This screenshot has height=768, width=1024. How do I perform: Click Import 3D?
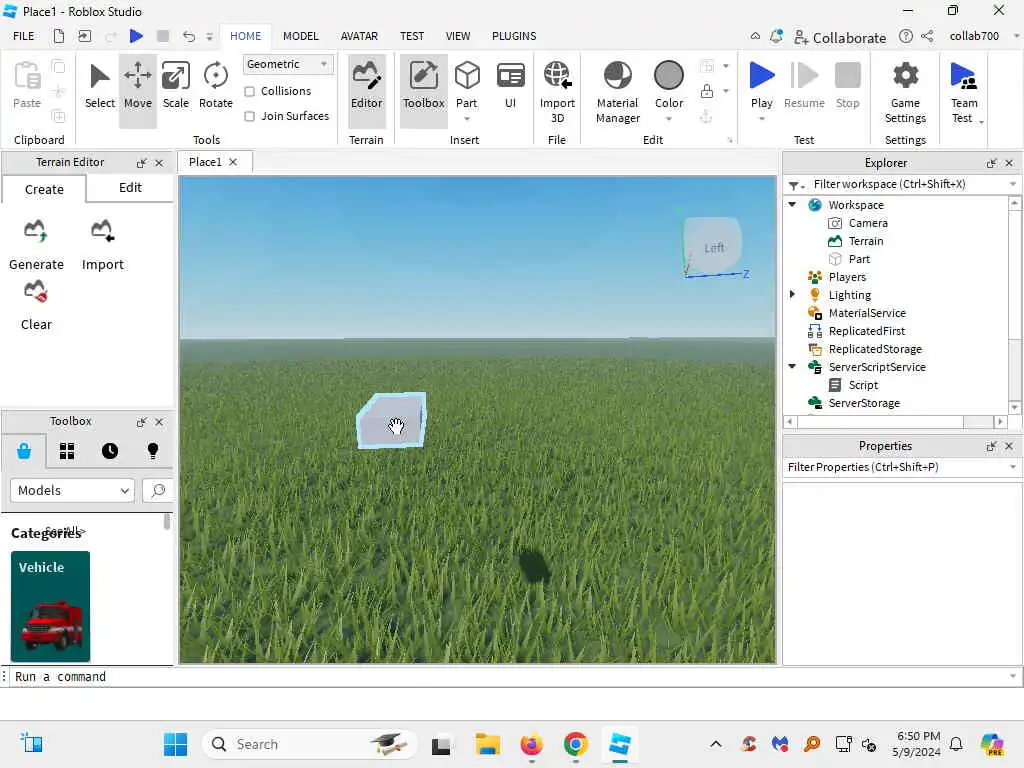tap(557, 91)
